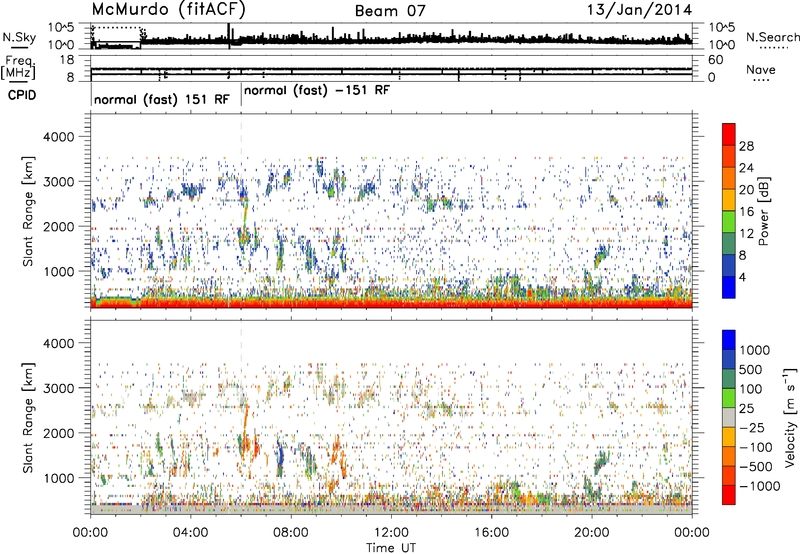800x554 pixels.
Task: Click 'Slant Range [km]' label of velocity panel
Action: pos(28,417)
